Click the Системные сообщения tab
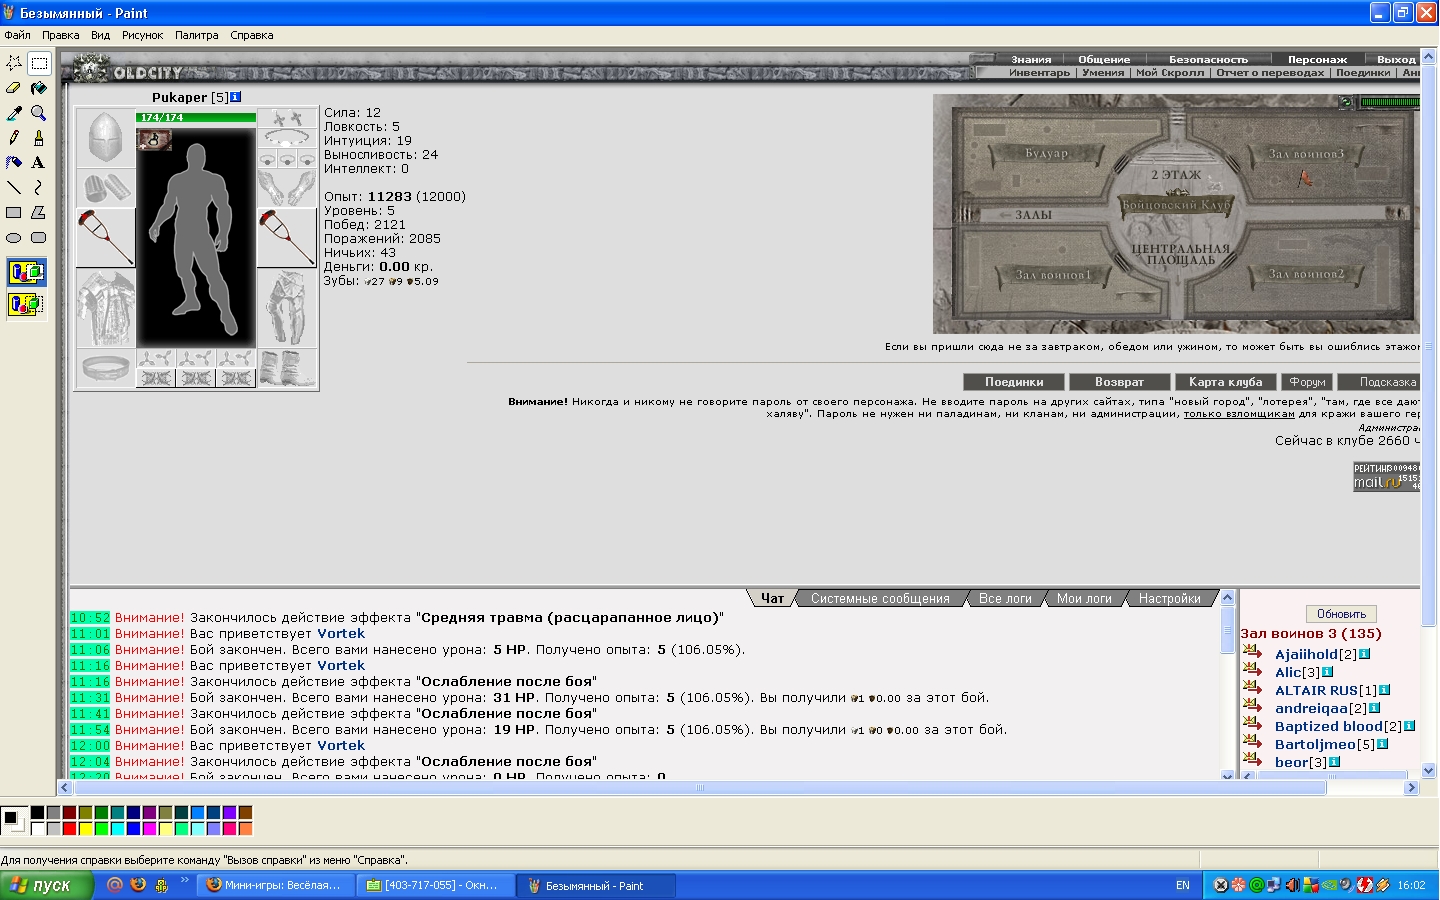 (x=880, y=598)
